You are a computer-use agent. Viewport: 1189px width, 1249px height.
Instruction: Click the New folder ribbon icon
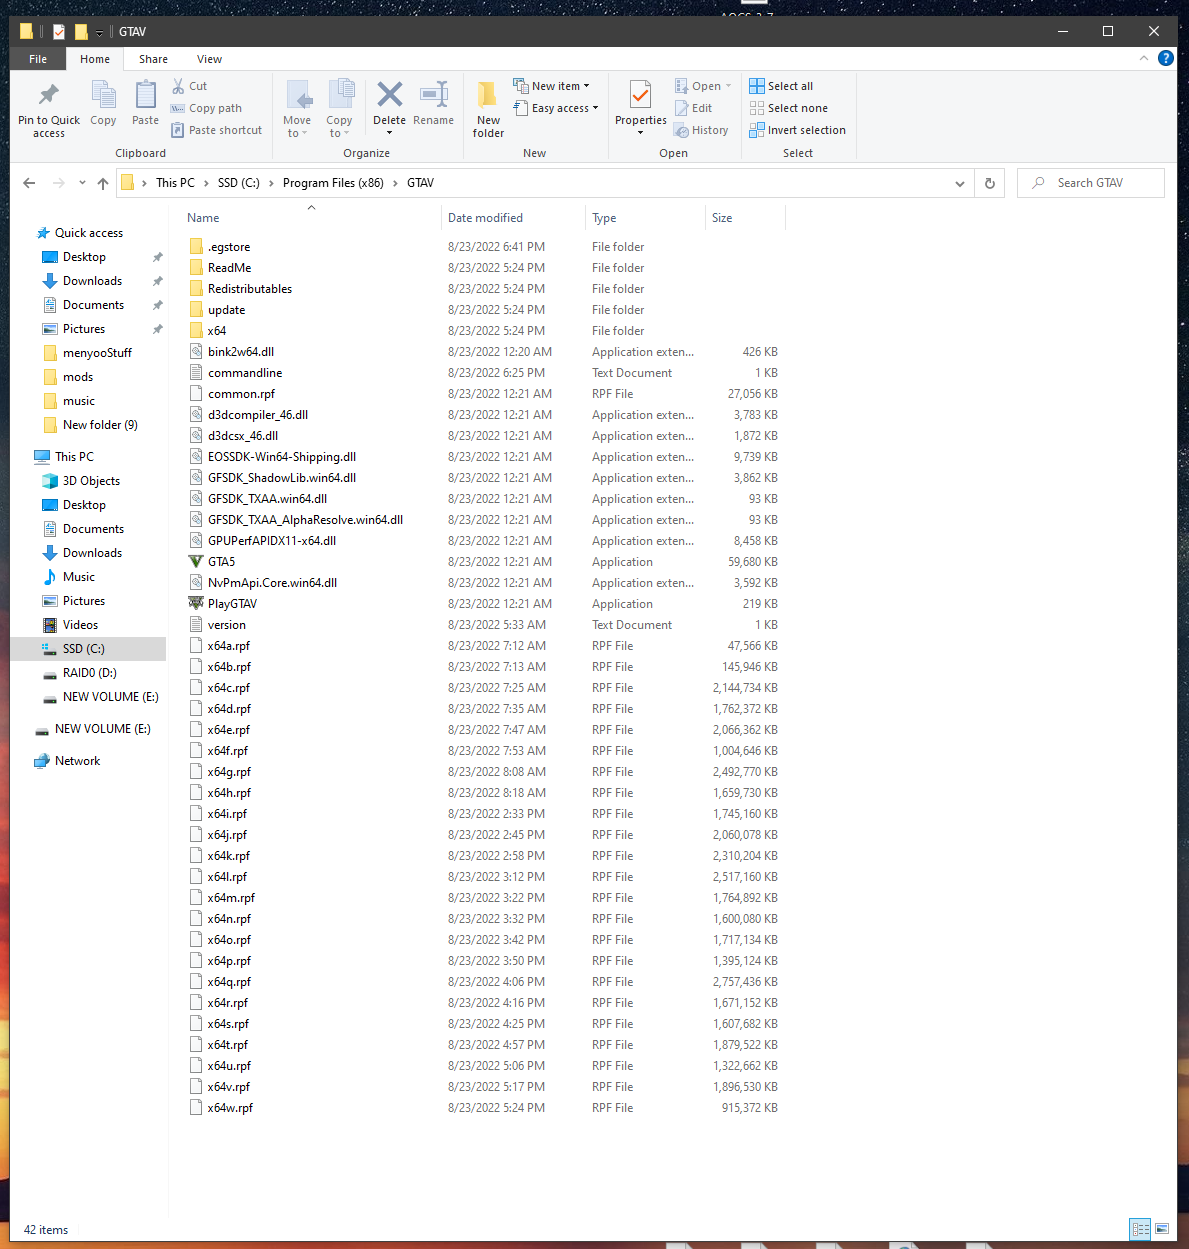pyautogui.click(x=488, y=95)
